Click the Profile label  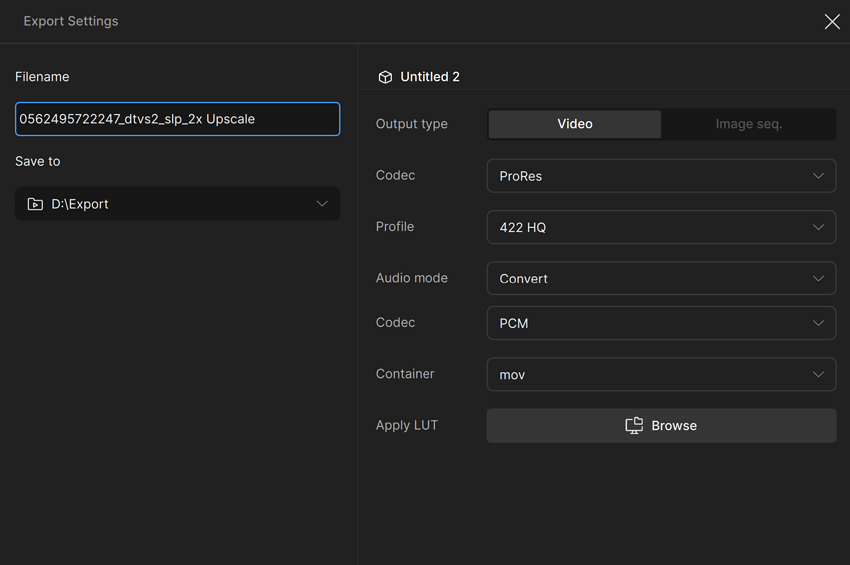[x=395, y=227]
